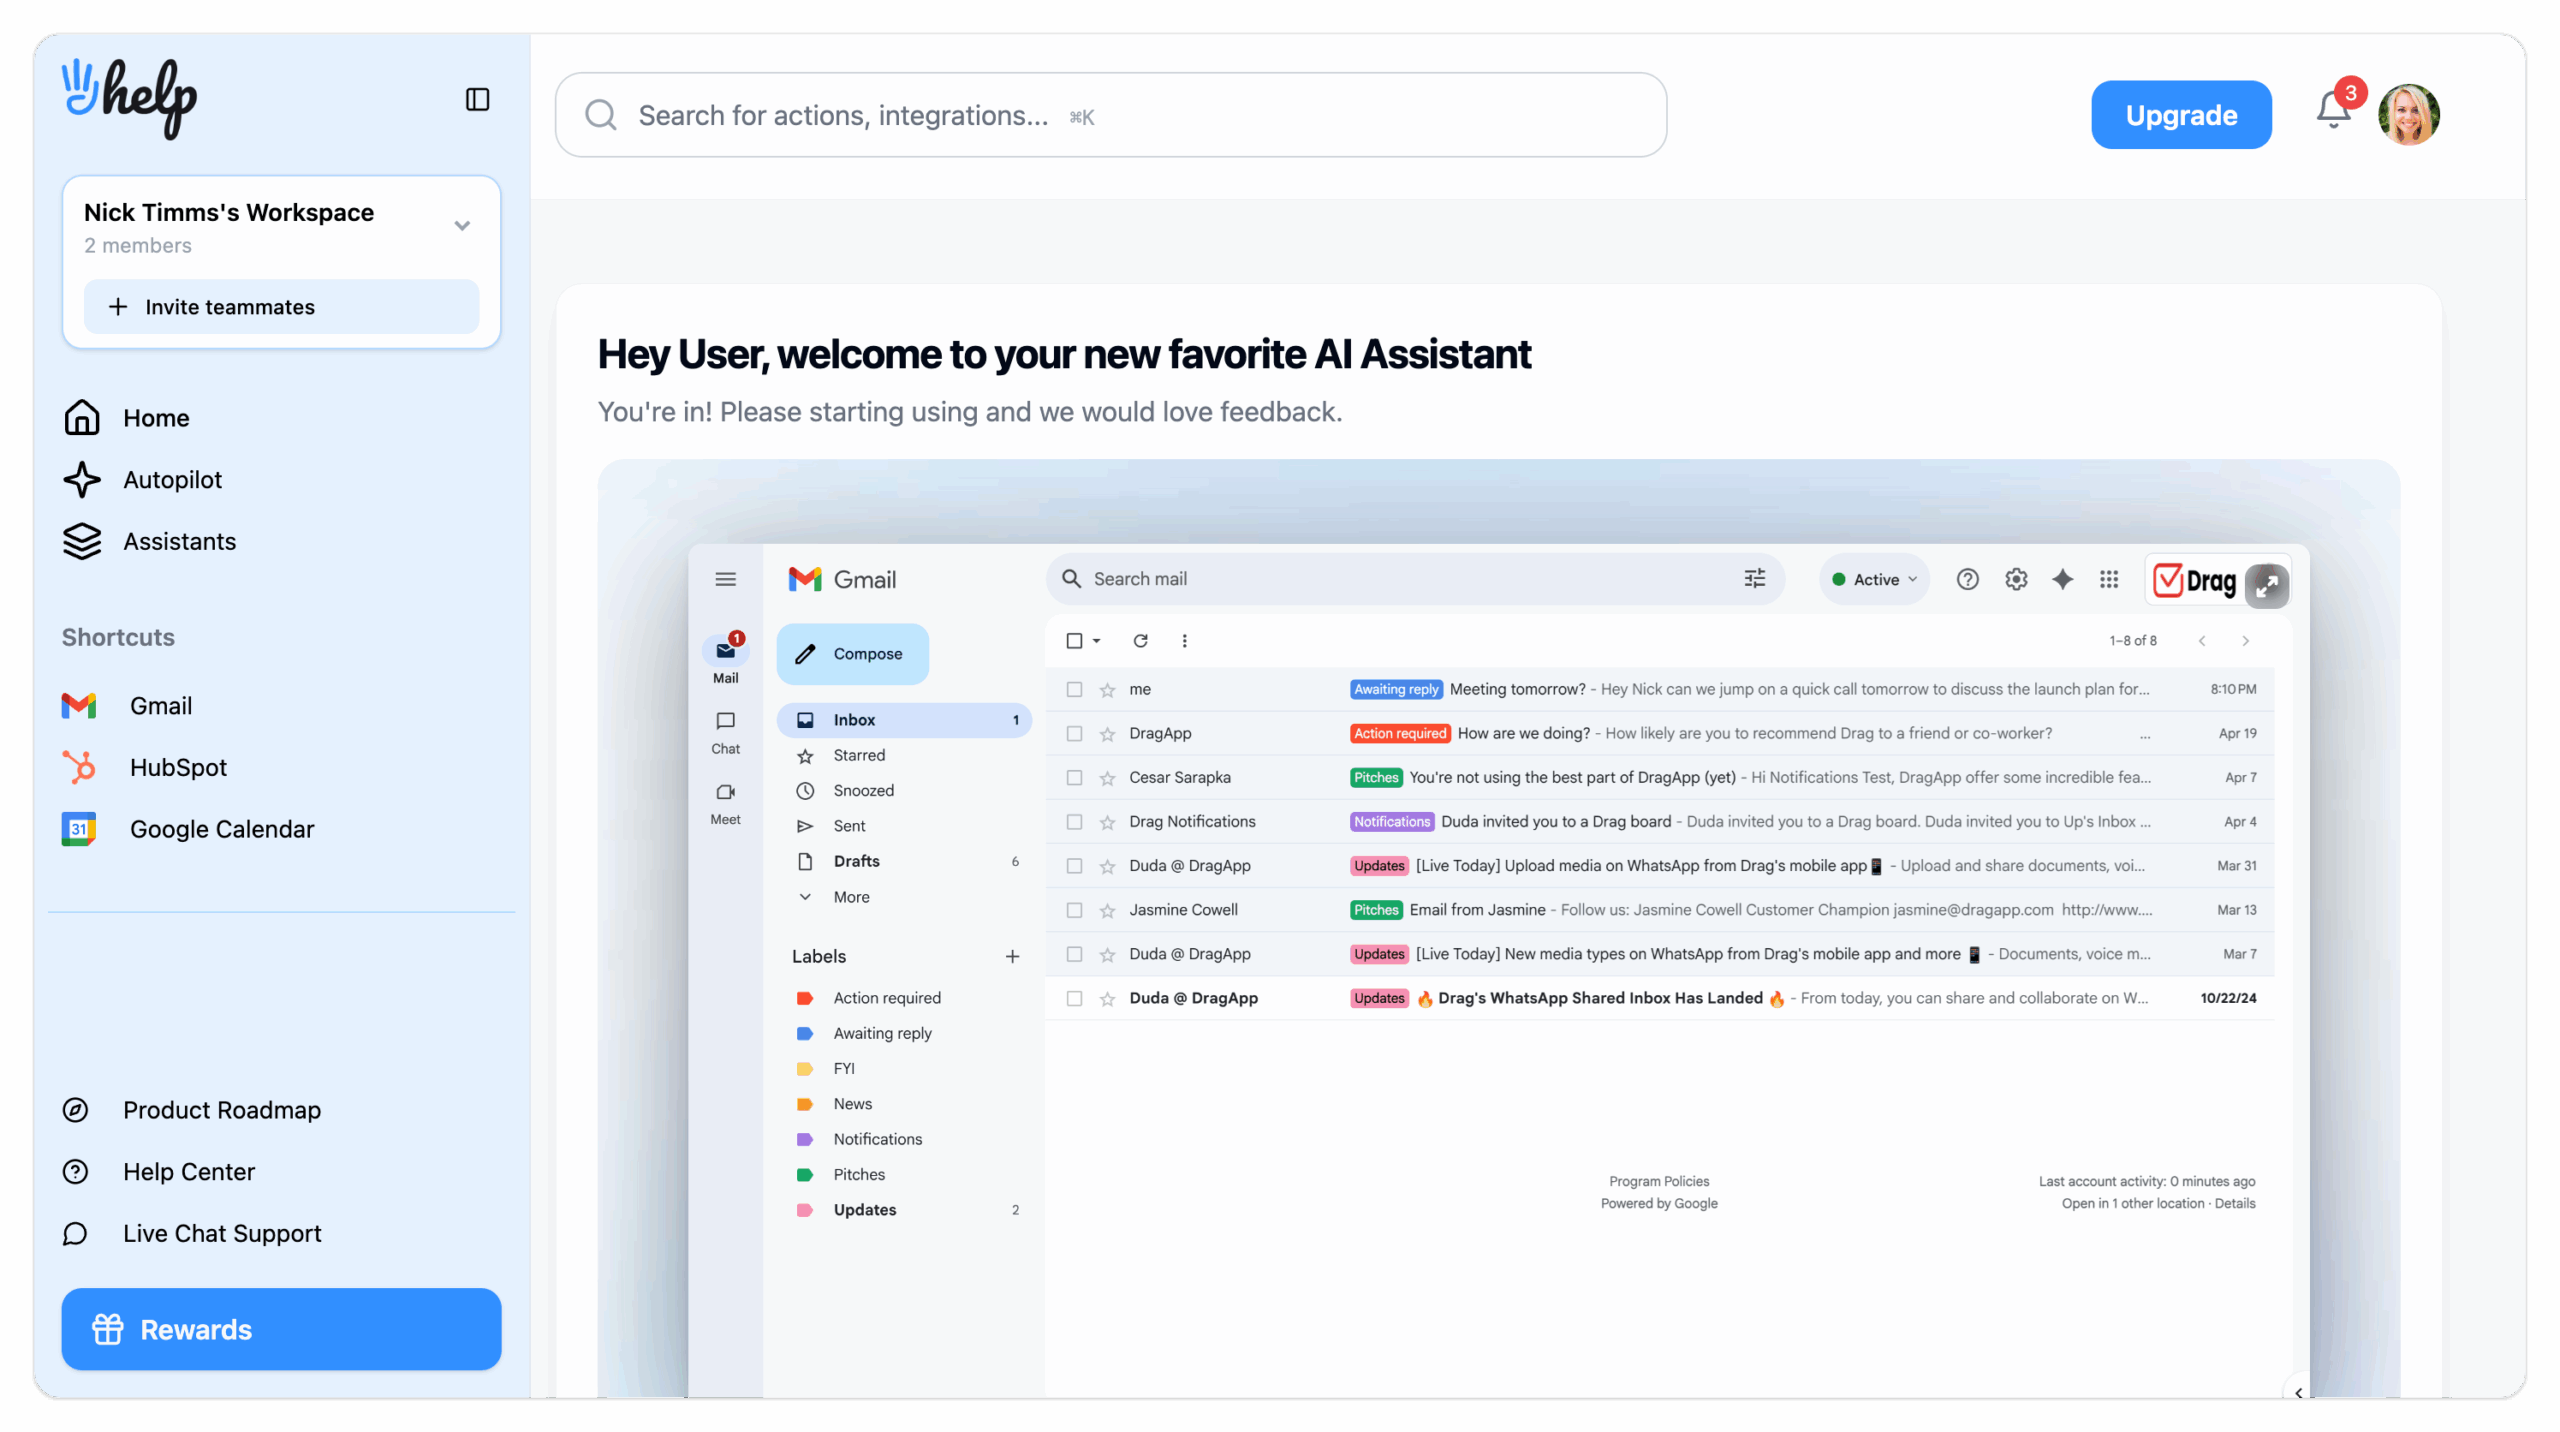Image resolution: width=2560 pixels, height=1432 pixels.
Task: Open the Gmail Inbox folder
Action: (904, 720)
